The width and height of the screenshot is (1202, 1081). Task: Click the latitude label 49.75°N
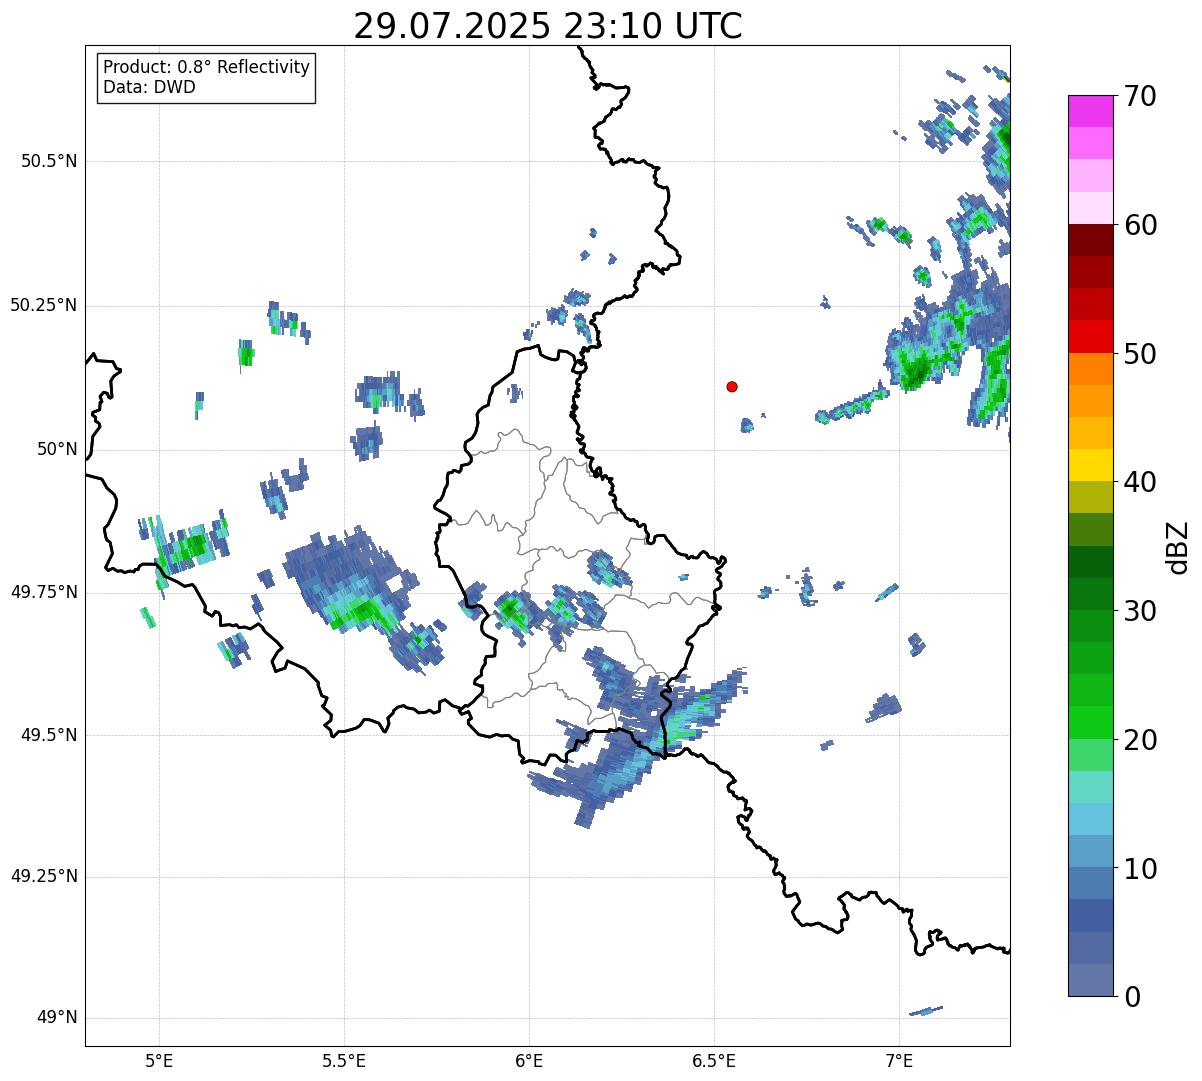pos(44,592)
